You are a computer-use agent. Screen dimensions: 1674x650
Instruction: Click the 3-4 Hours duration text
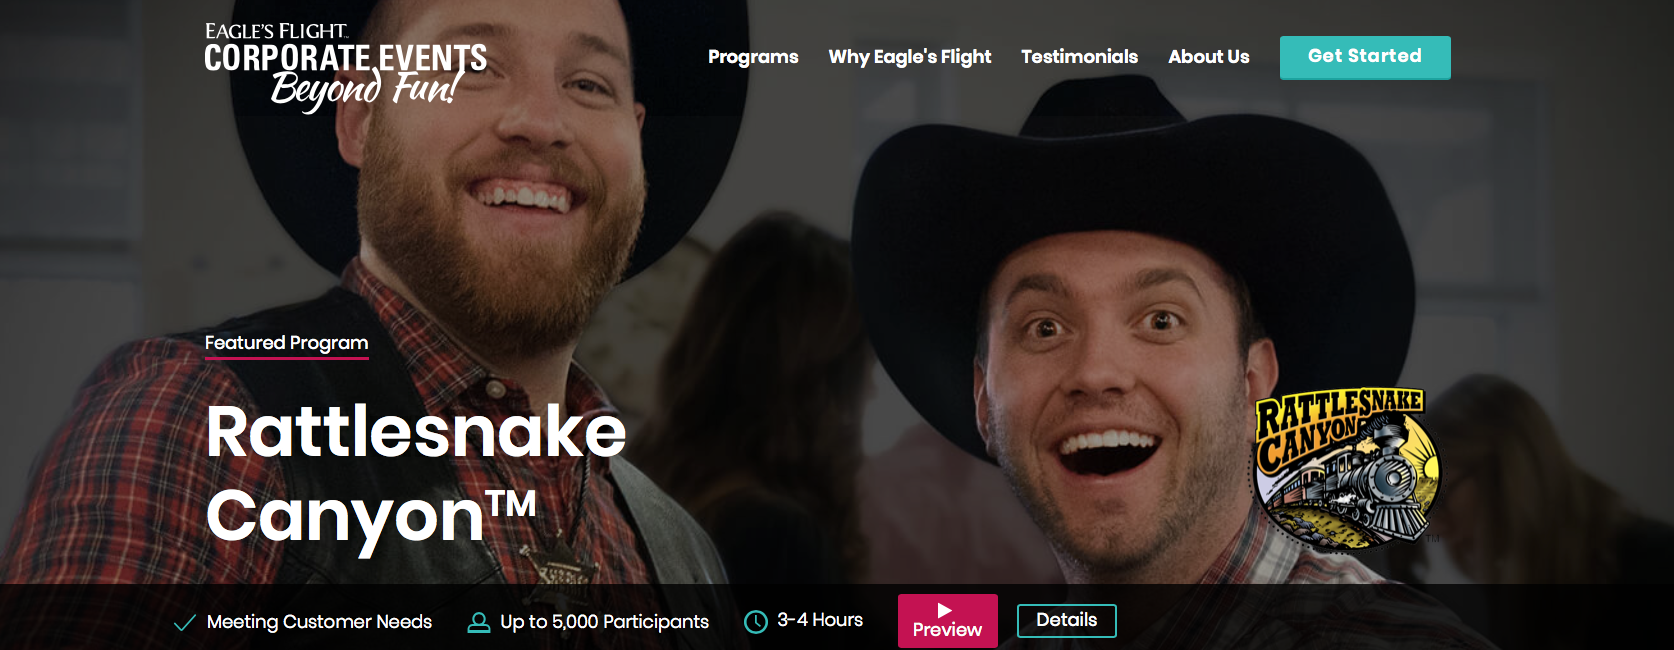tap(820, 620)
